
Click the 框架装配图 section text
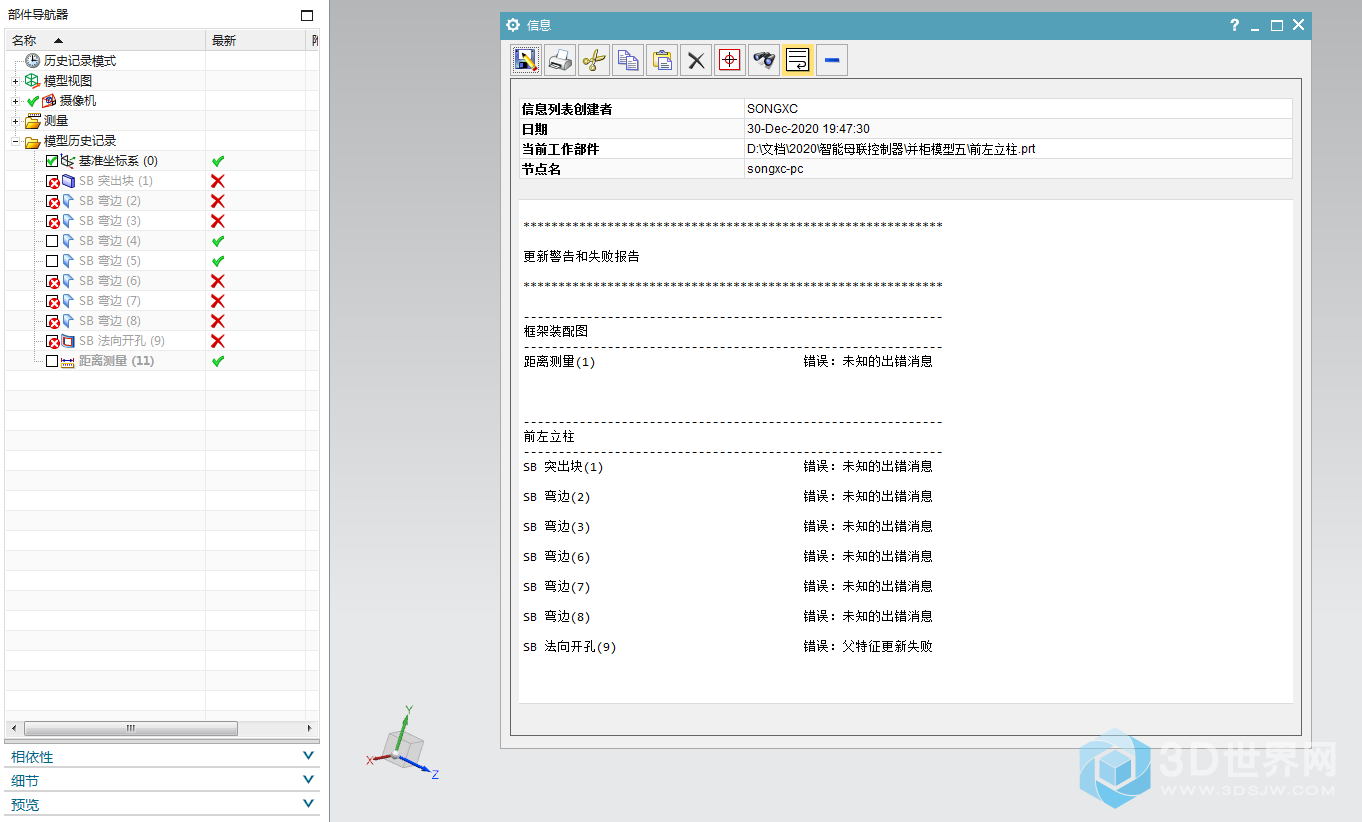click(x=555, y=331)
